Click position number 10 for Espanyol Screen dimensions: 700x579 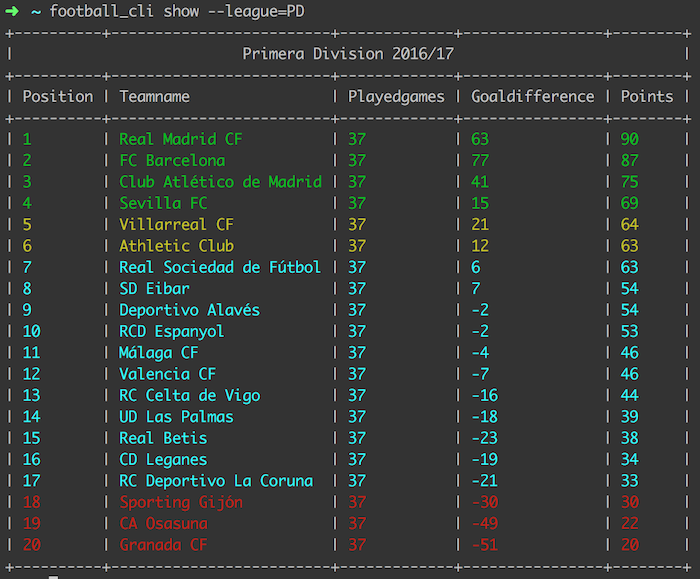[31, 331]
